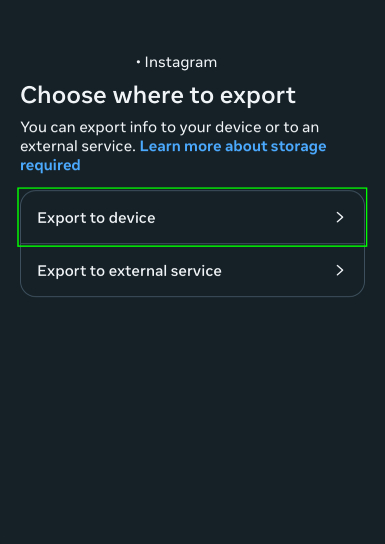Select the bullet dot before Instagram
Screen dimensions: 385x544
click(x=138, y=62)
